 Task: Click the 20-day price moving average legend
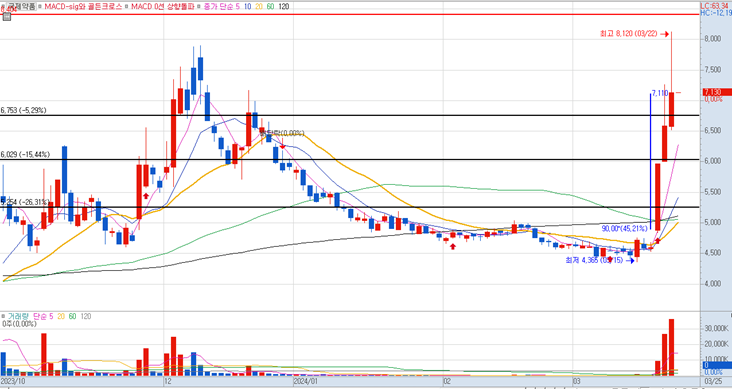point(258,6)
